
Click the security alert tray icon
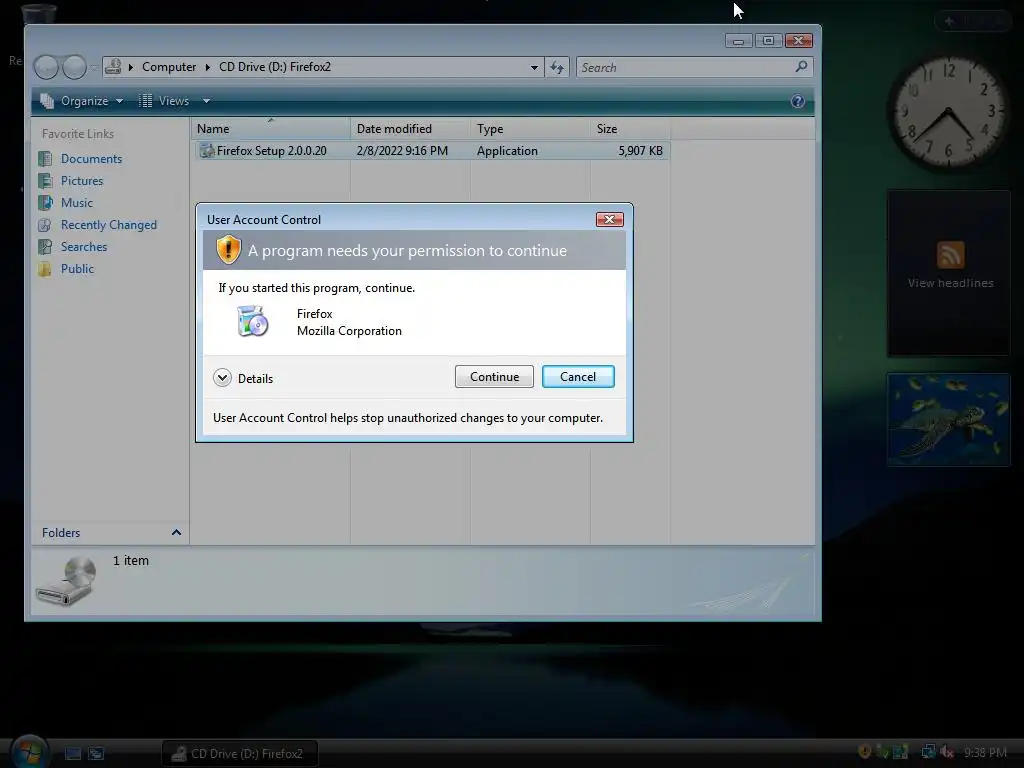[865, 752]
